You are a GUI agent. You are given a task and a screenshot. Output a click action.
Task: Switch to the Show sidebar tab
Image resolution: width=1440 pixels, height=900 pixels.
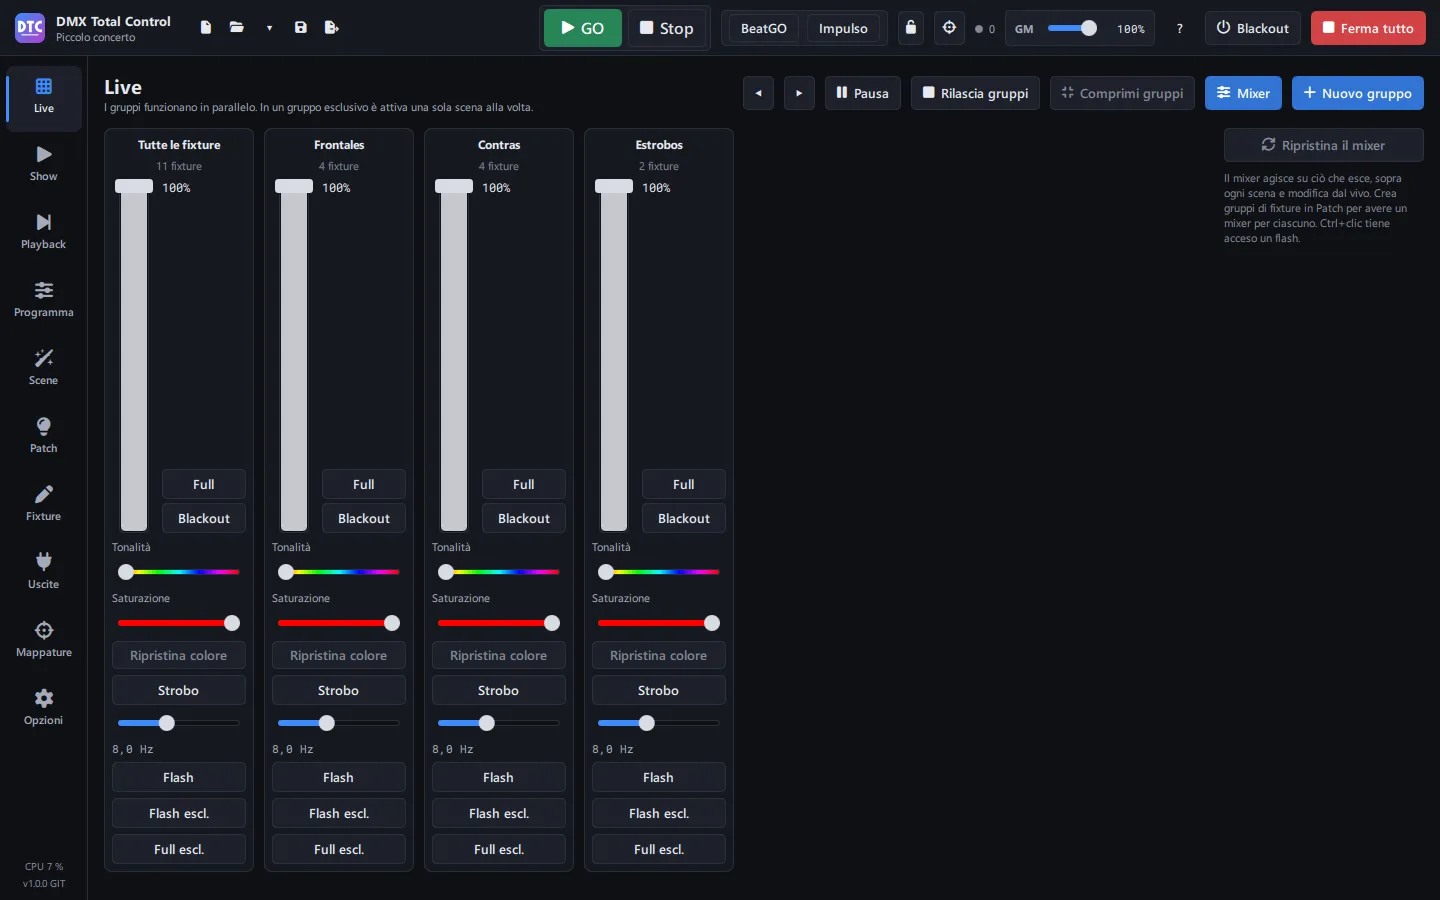tap(44, 164)
